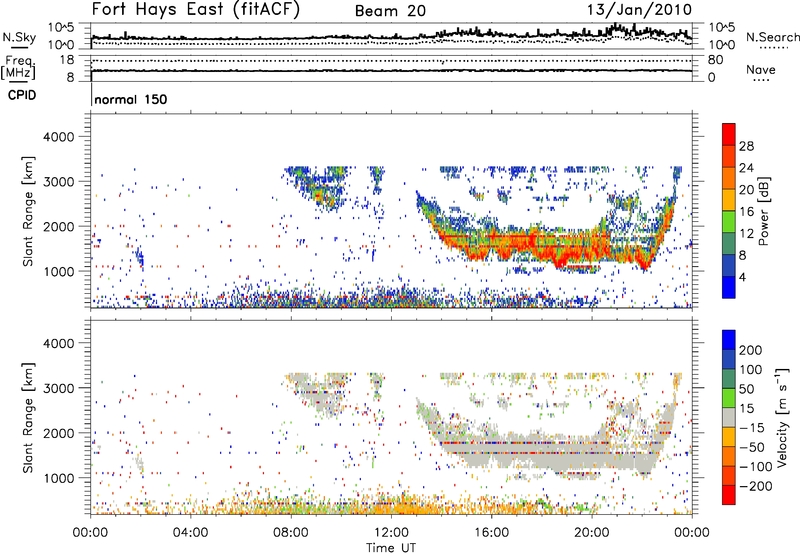Click the '1000' tick on power panel
This screenshot has width=800, height=554.
coord(58,271)
